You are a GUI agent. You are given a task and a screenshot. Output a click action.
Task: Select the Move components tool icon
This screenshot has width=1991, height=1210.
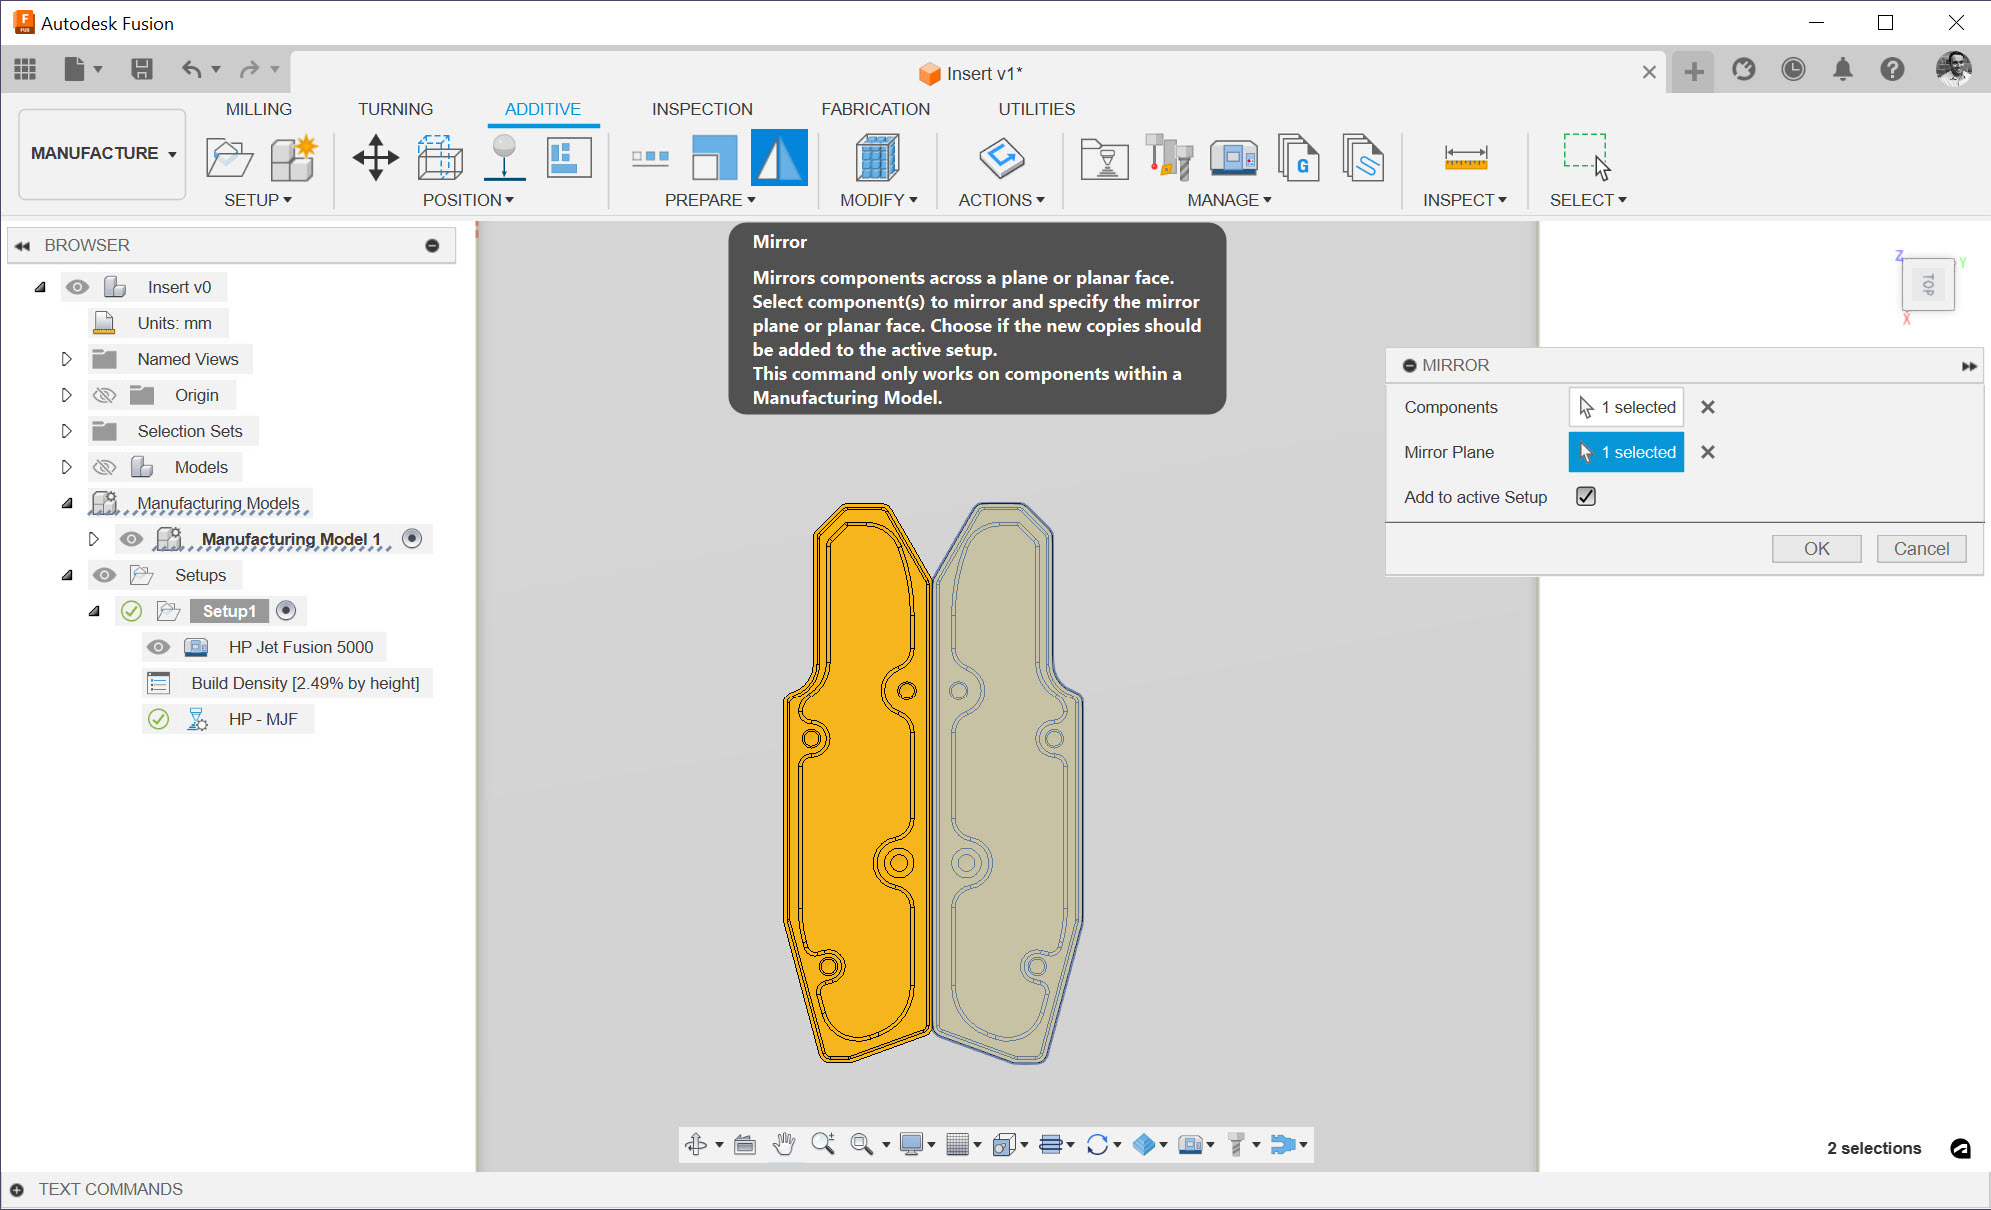click(x=376, y=158)
